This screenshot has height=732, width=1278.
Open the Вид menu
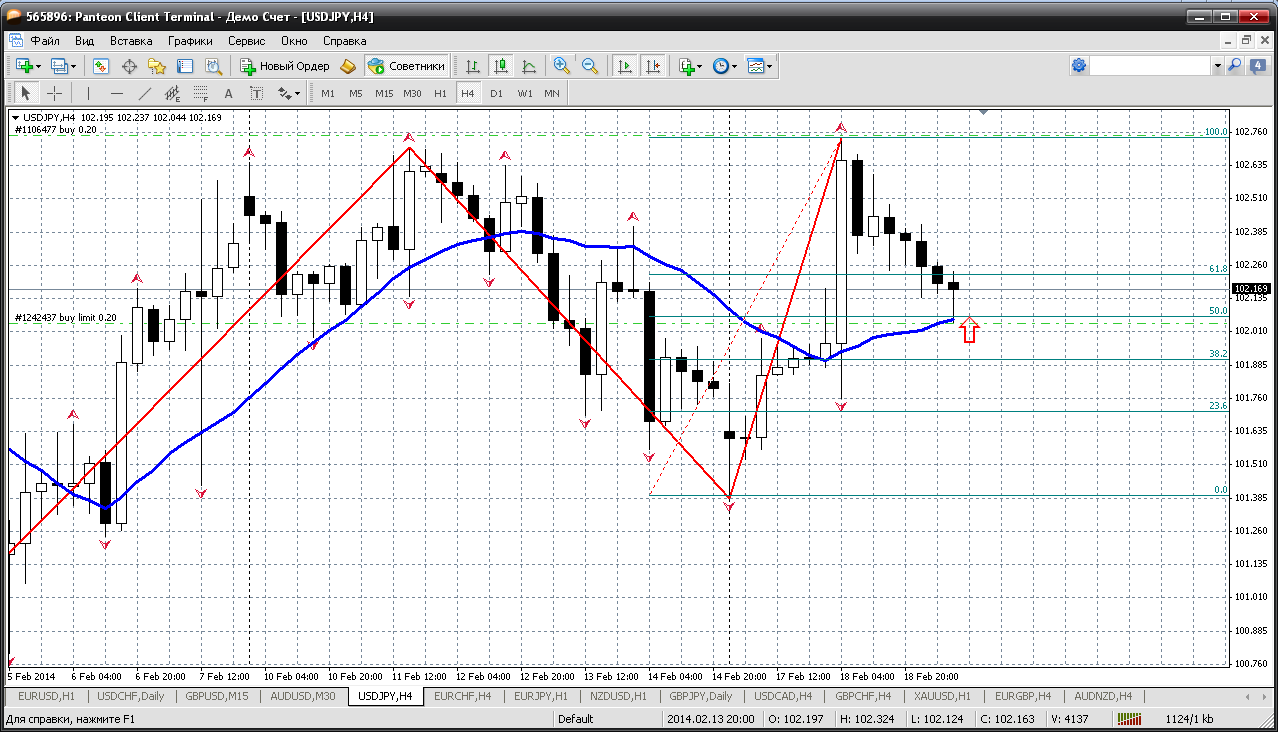tap(85, 41)
